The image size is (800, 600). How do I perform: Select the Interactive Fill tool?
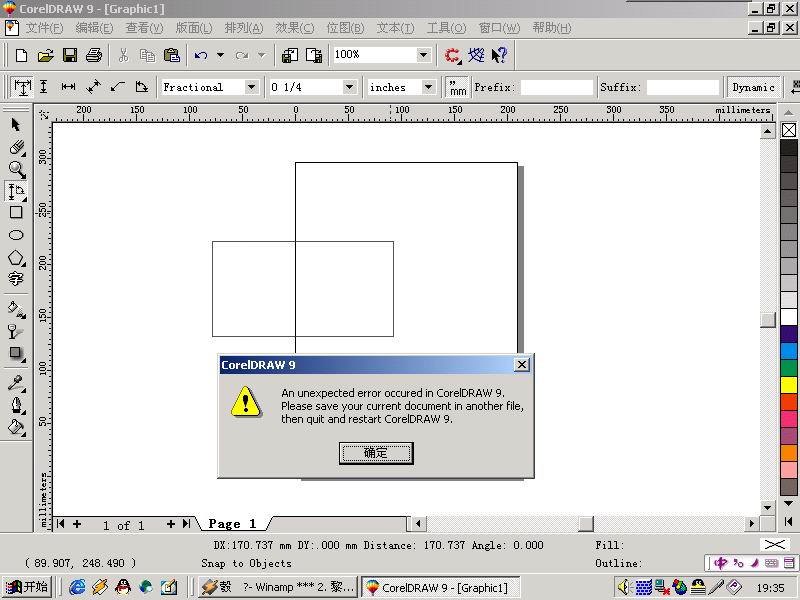coord(16,309)
